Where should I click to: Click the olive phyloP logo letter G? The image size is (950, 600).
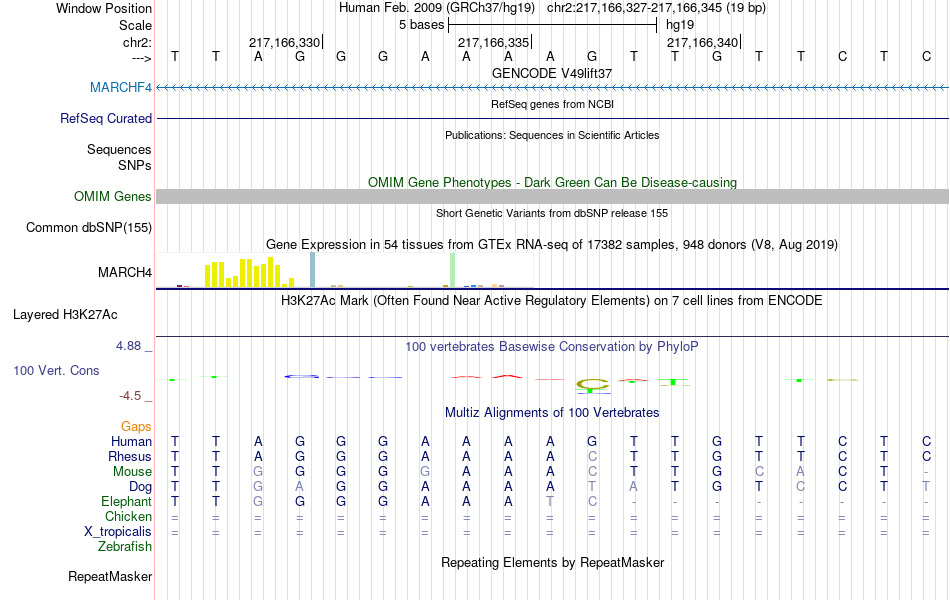click(x=592, y=384)
